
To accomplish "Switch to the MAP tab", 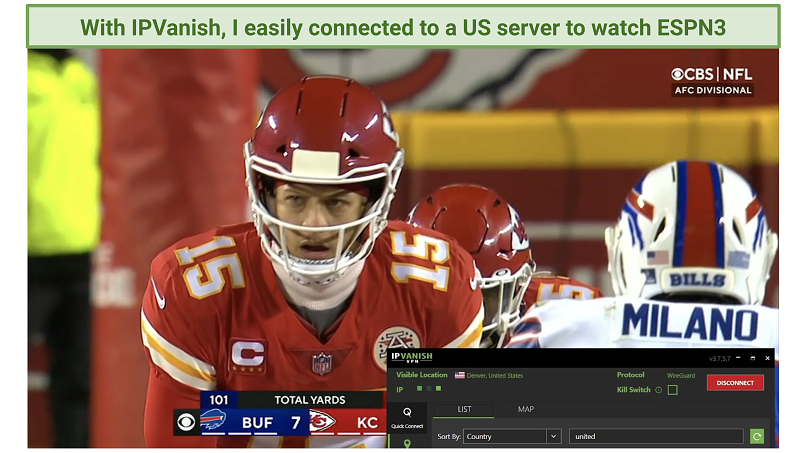I will [x=526, y=409].
